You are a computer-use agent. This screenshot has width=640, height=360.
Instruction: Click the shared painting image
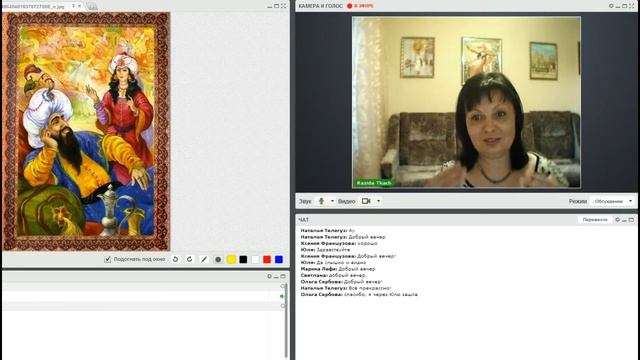[86, 131]
